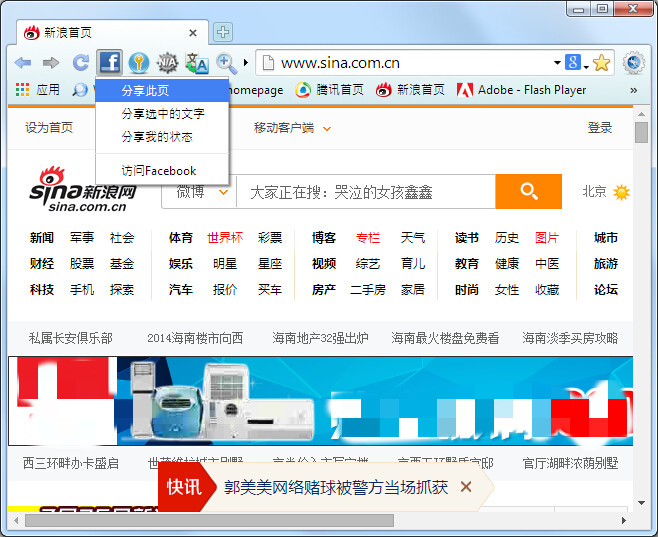Click the 登录 login link
This screenshot has width=658, height=537.
coord(600,128)
